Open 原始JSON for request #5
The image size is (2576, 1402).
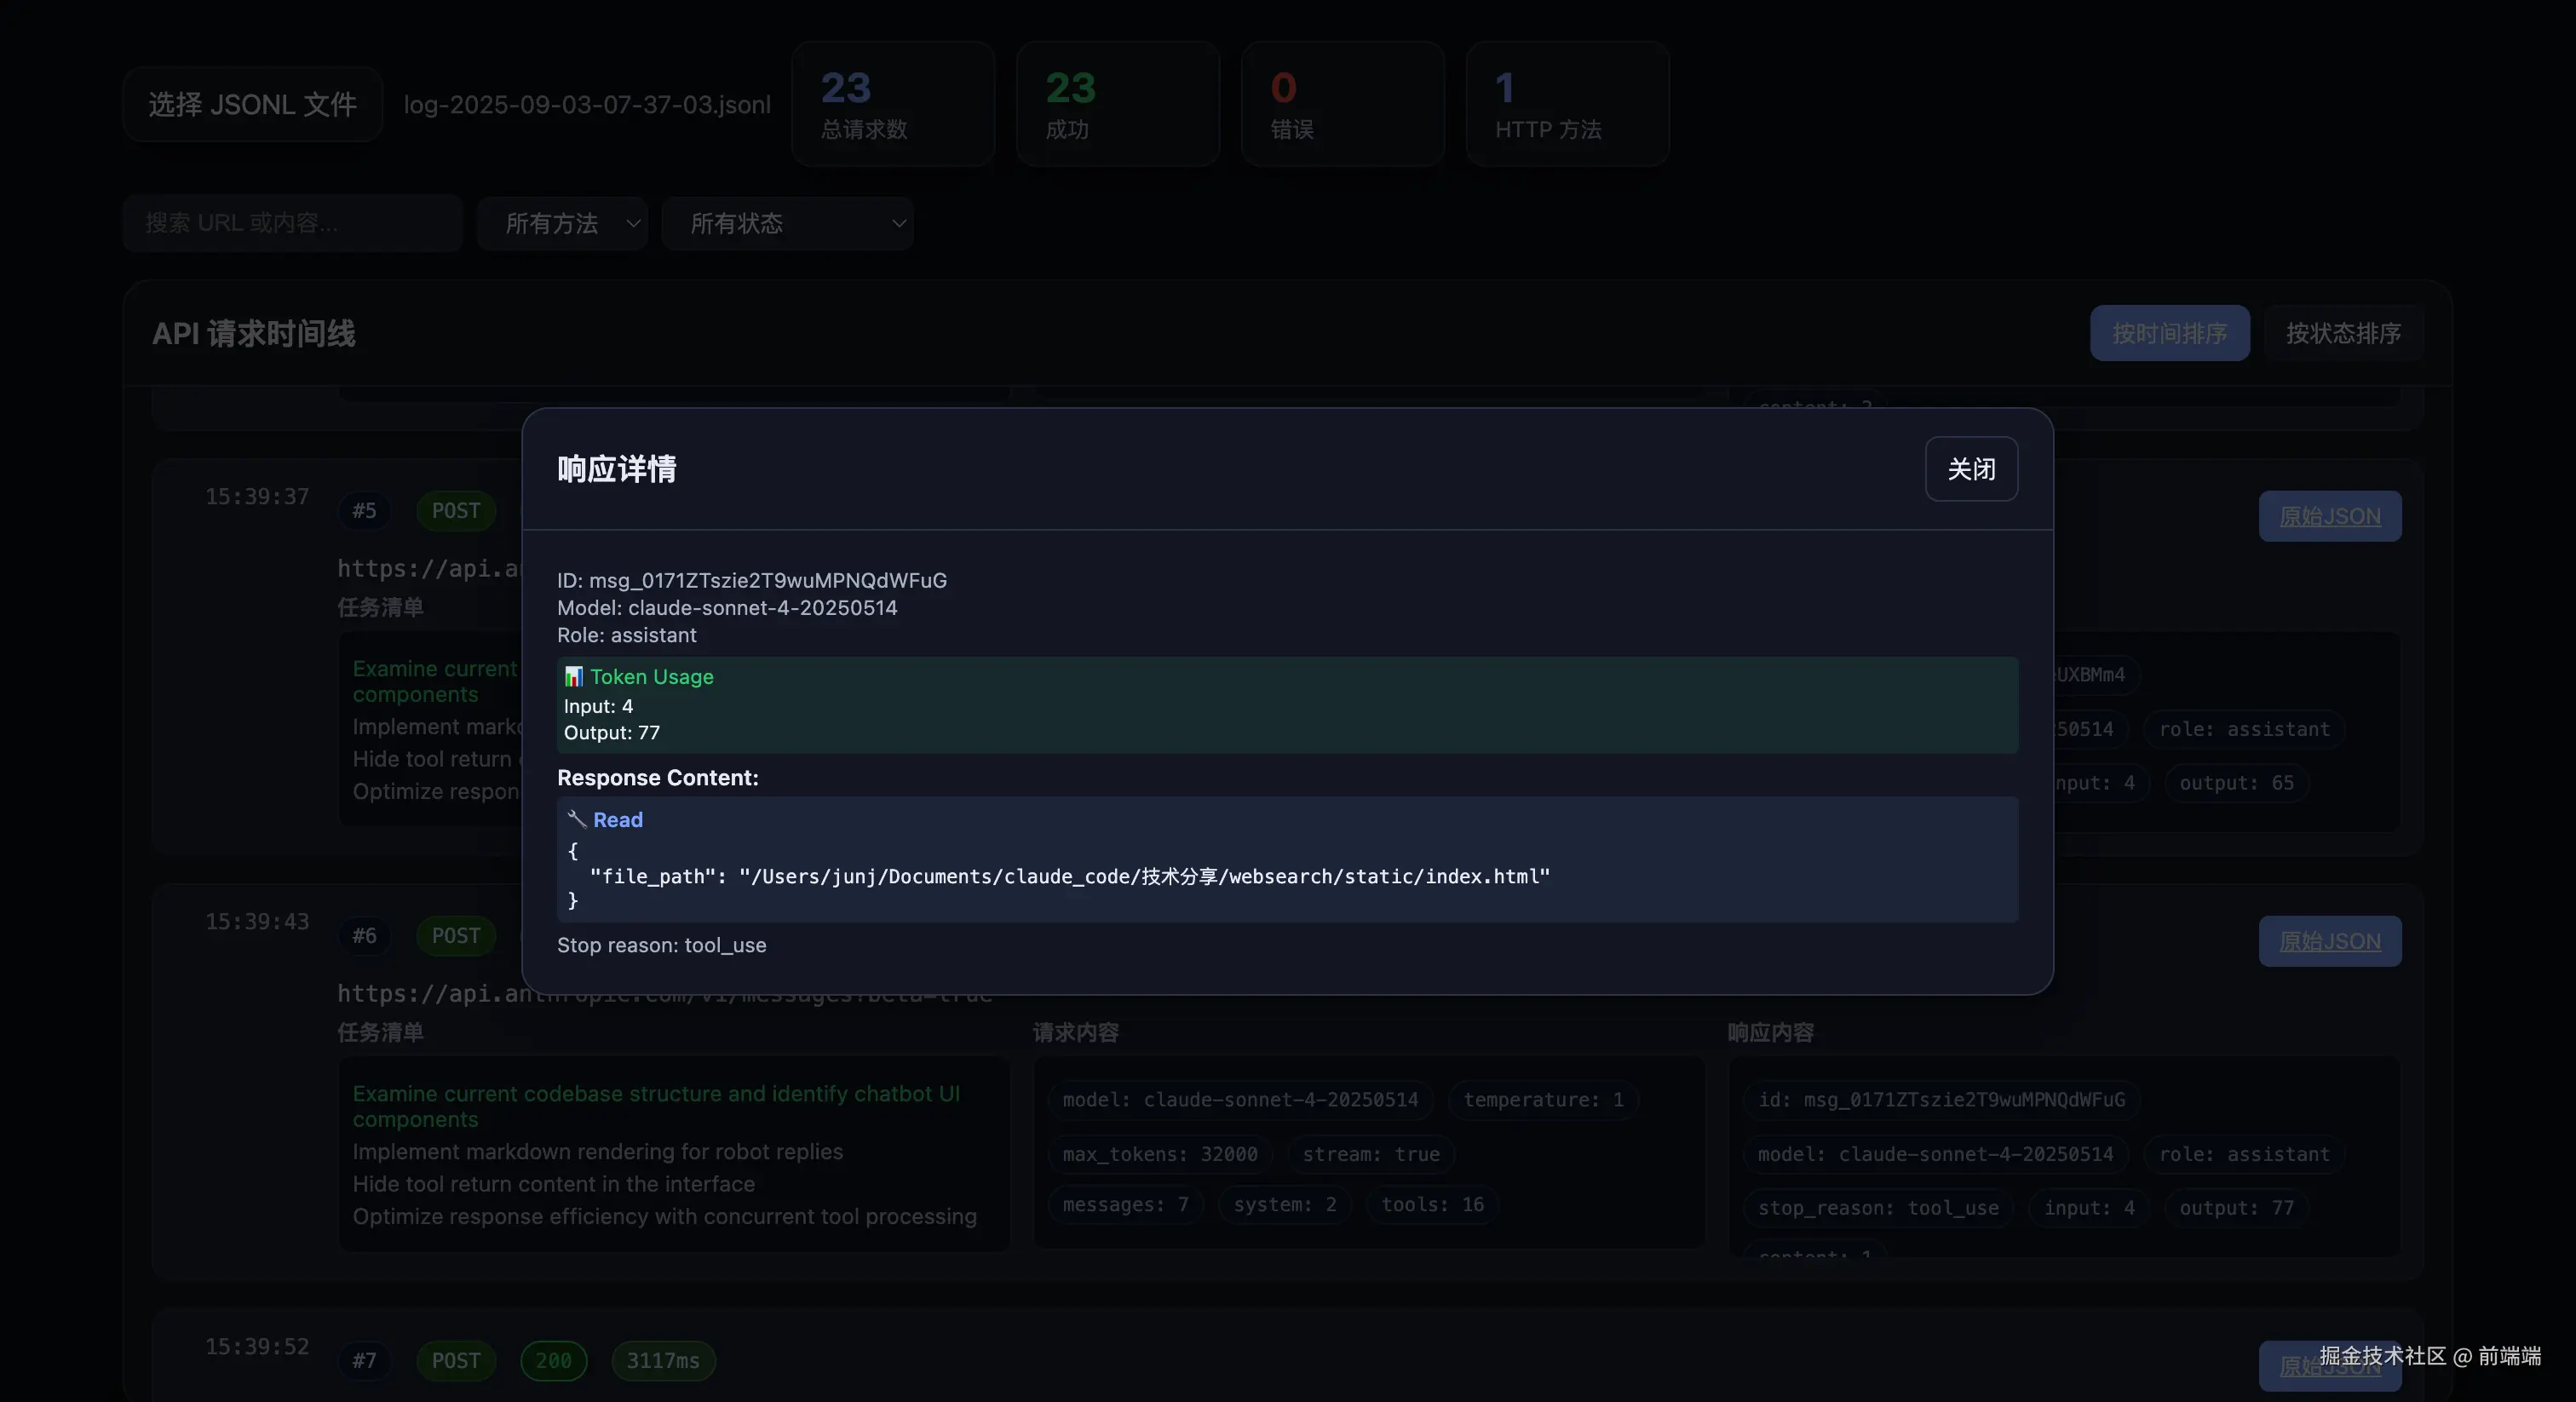[2330, 516]
